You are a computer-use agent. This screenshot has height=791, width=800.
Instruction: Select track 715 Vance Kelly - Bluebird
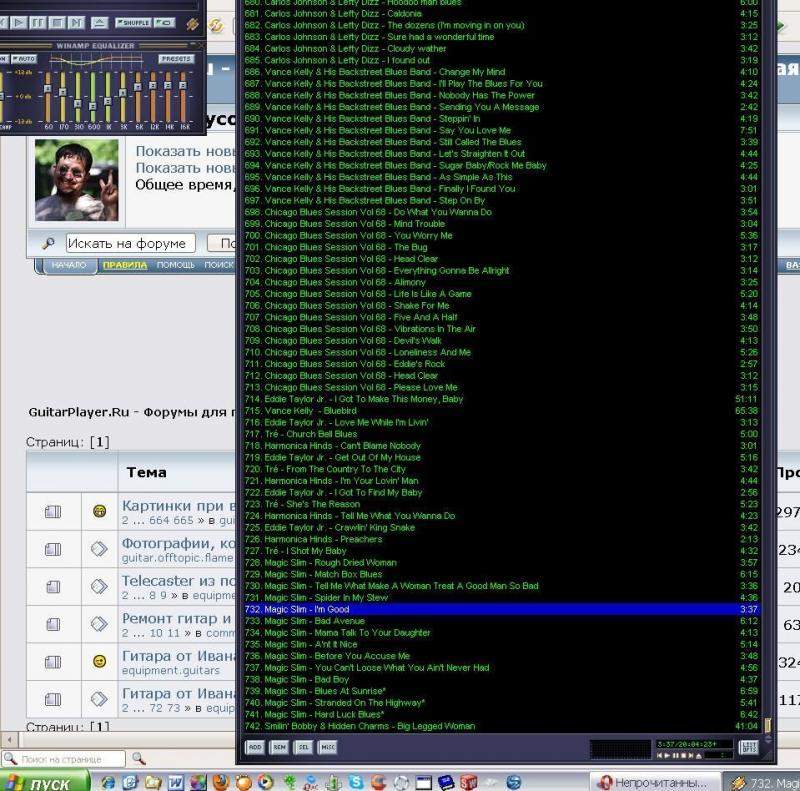pyautogui.click(x=502, y=411)
